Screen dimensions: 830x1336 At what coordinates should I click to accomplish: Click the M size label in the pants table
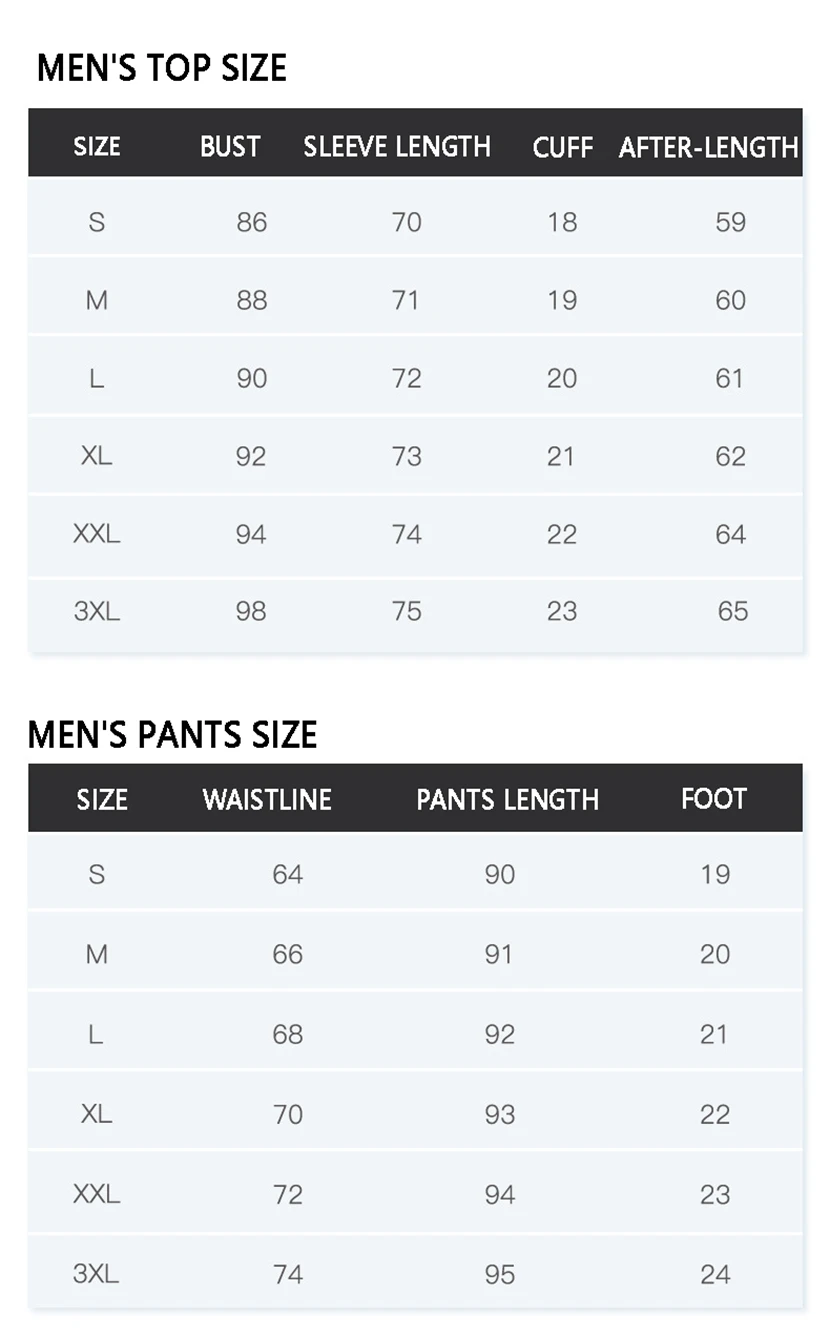pos(97,954)
